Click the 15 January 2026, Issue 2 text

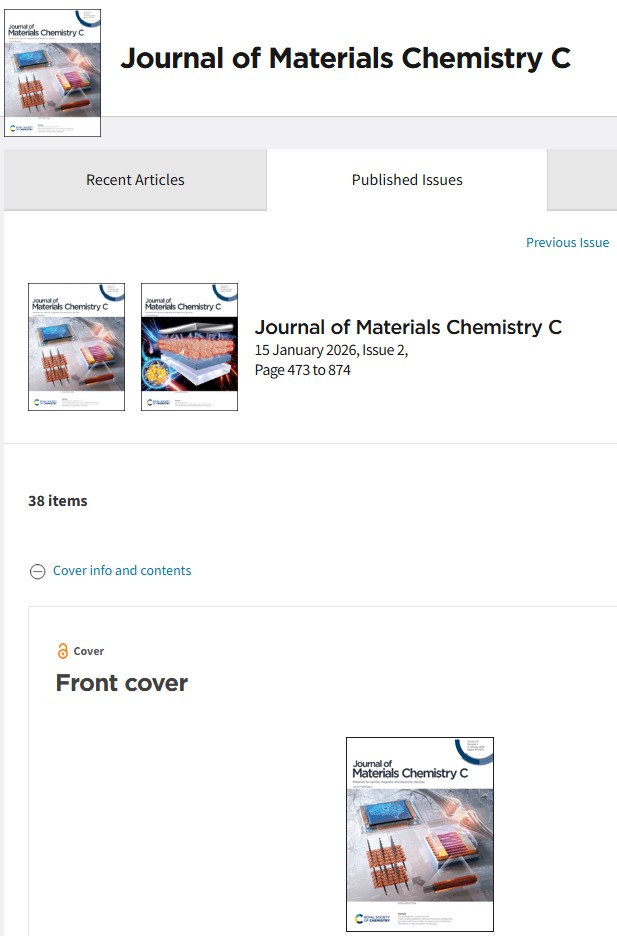331,350
